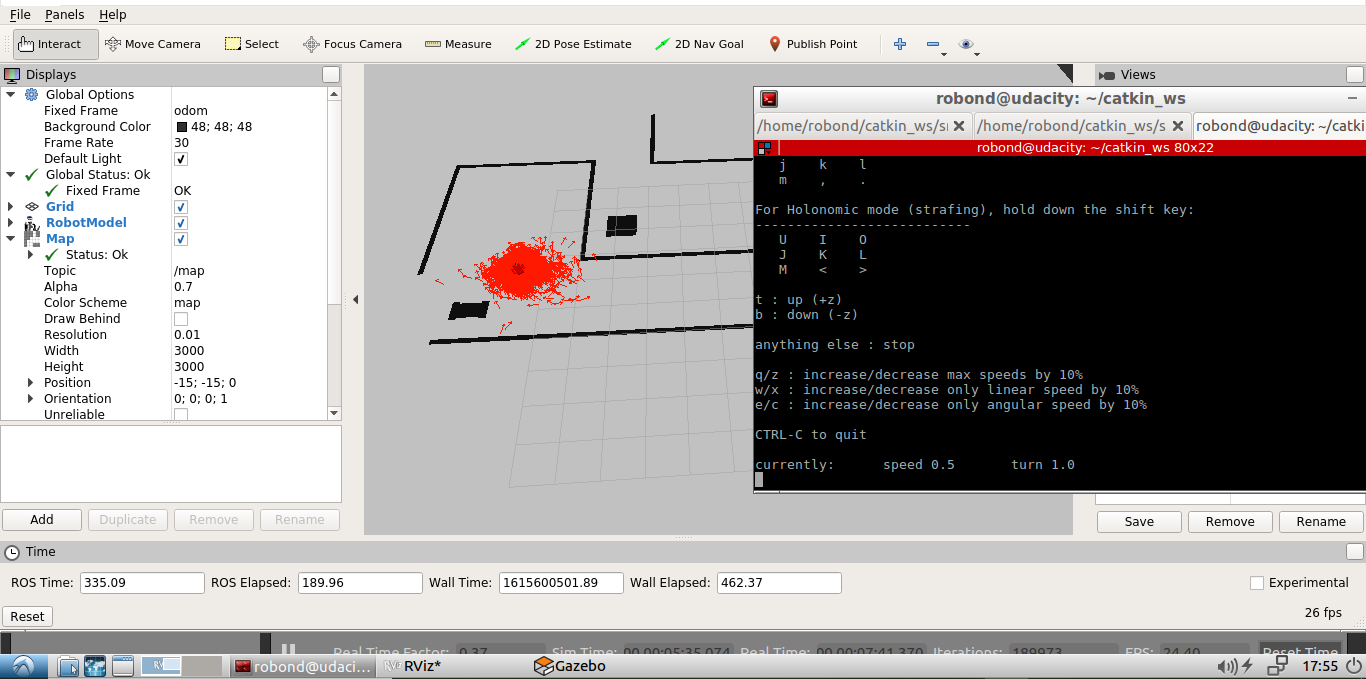
Task: Enable Draw Behind for the Map
Action: [181, 318]
